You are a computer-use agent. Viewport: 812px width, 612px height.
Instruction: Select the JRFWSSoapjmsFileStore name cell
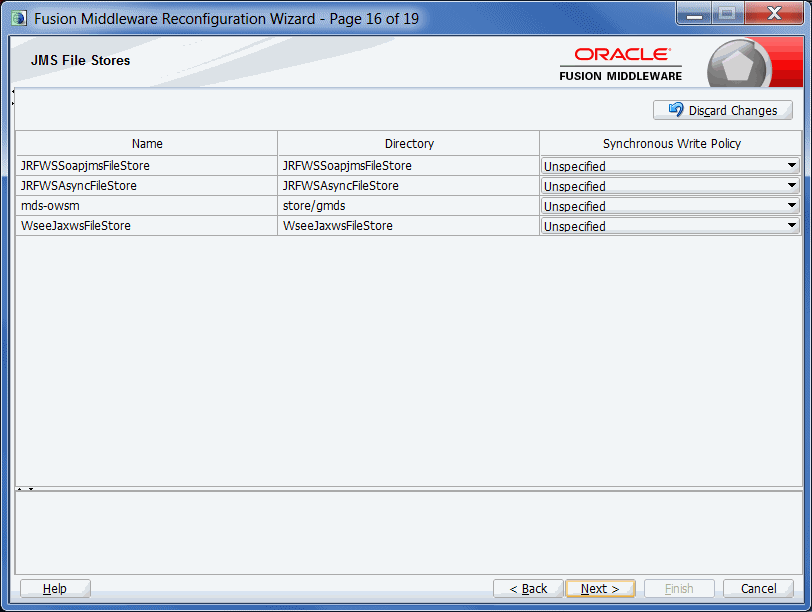tap(147, 166)
